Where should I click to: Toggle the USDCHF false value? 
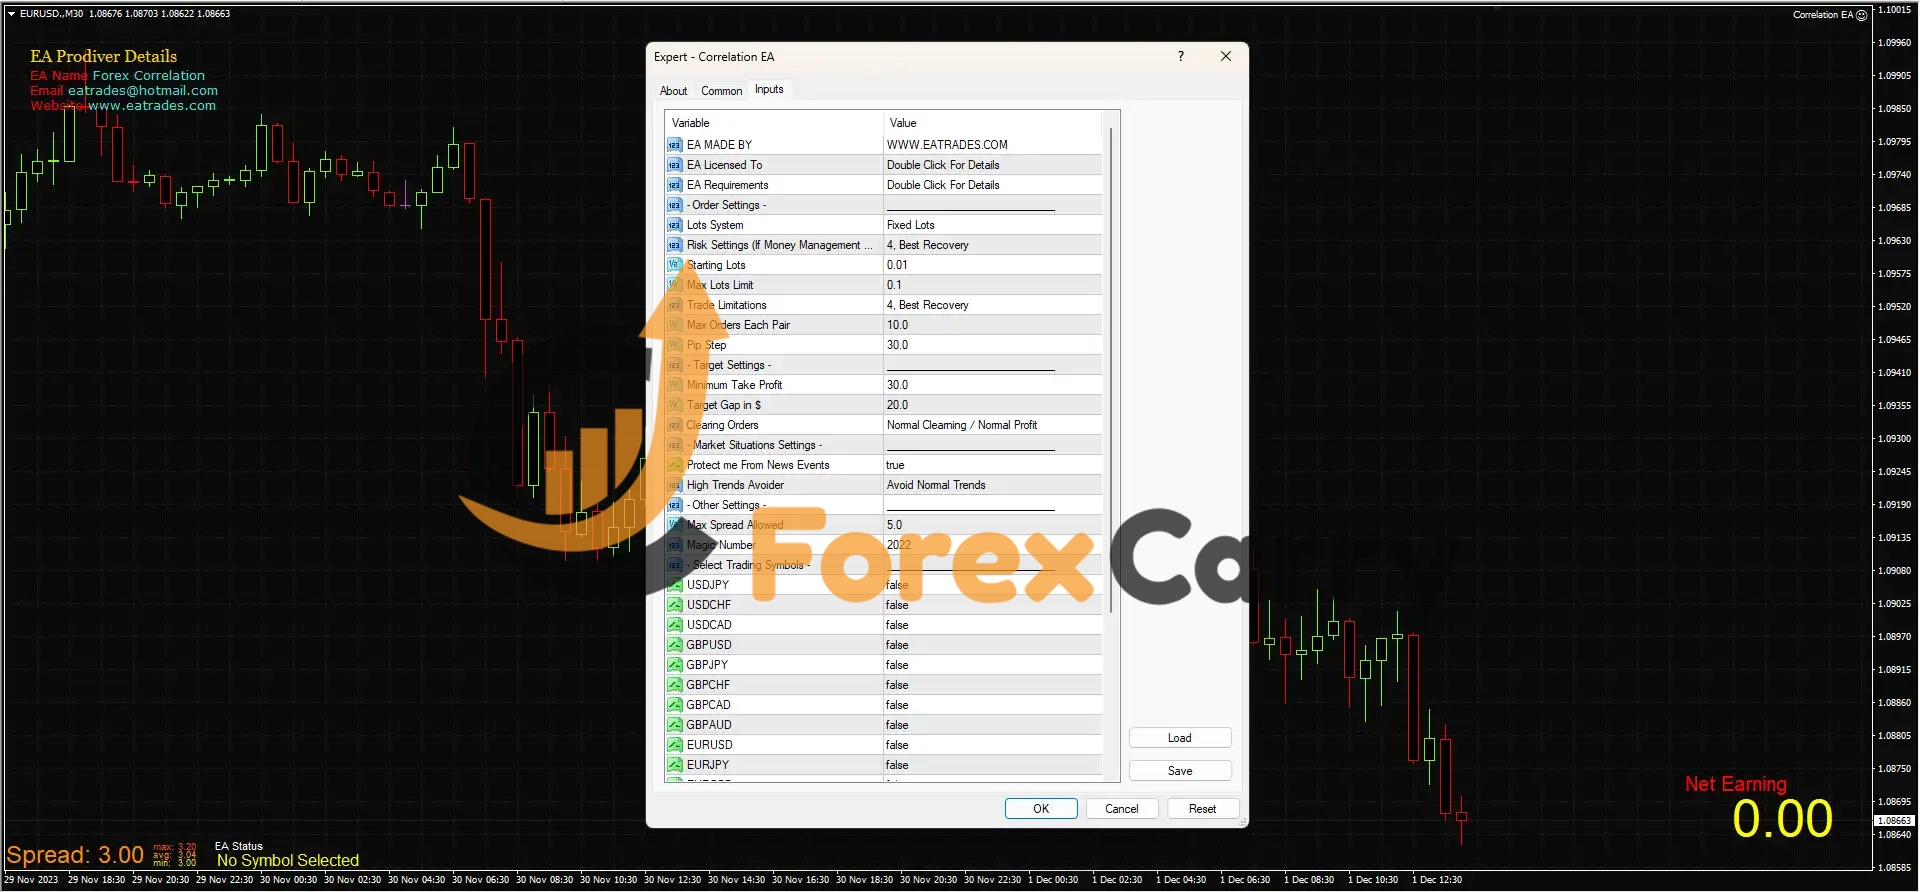992,605
